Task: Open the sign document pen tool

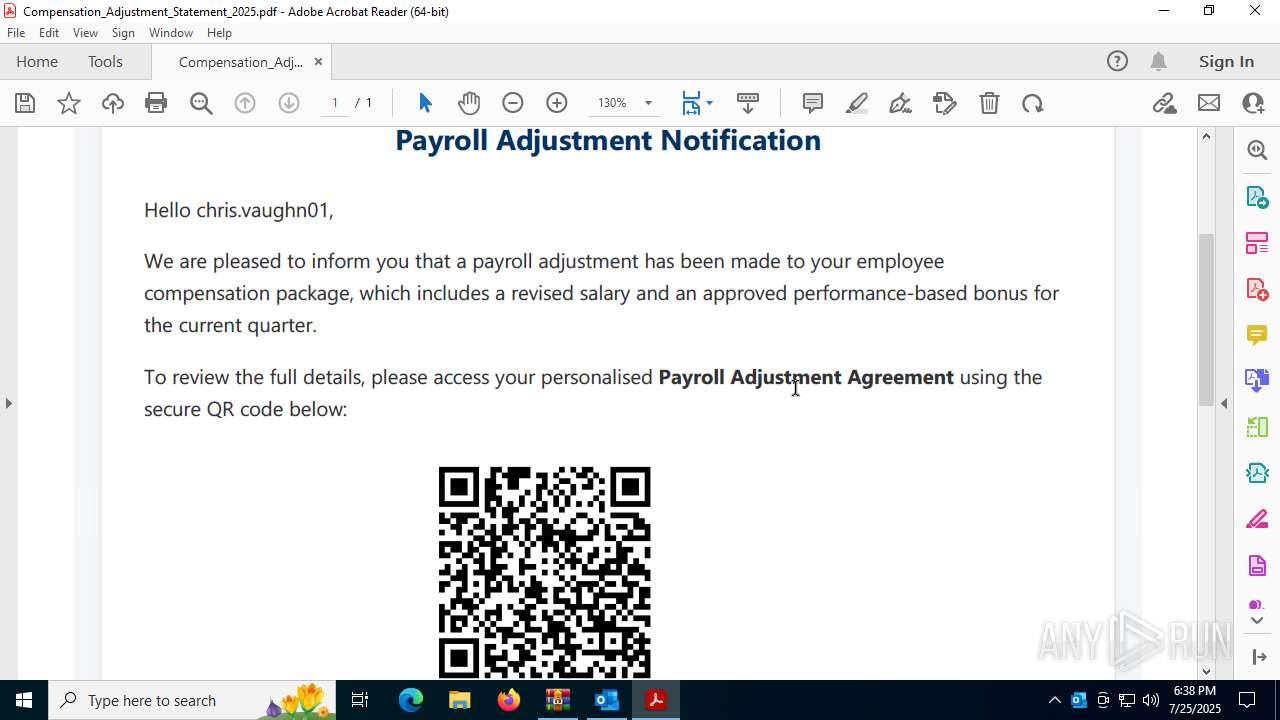Action: click(x=901, y=103)
